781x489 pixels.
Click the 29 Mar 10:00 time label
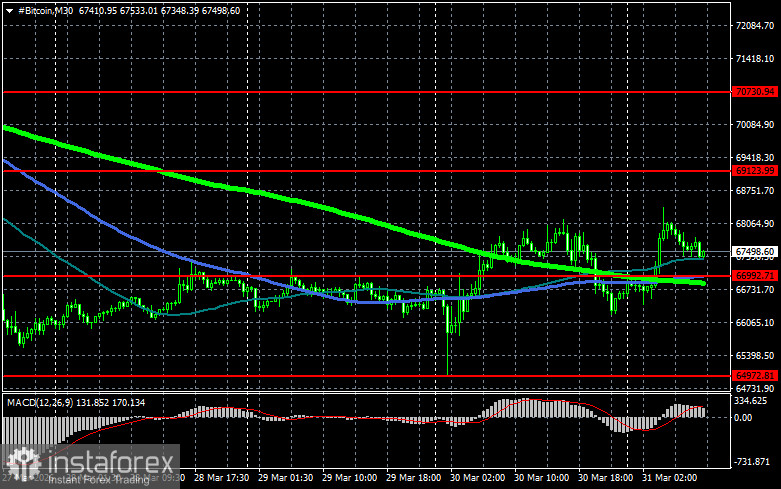[349, 478]
